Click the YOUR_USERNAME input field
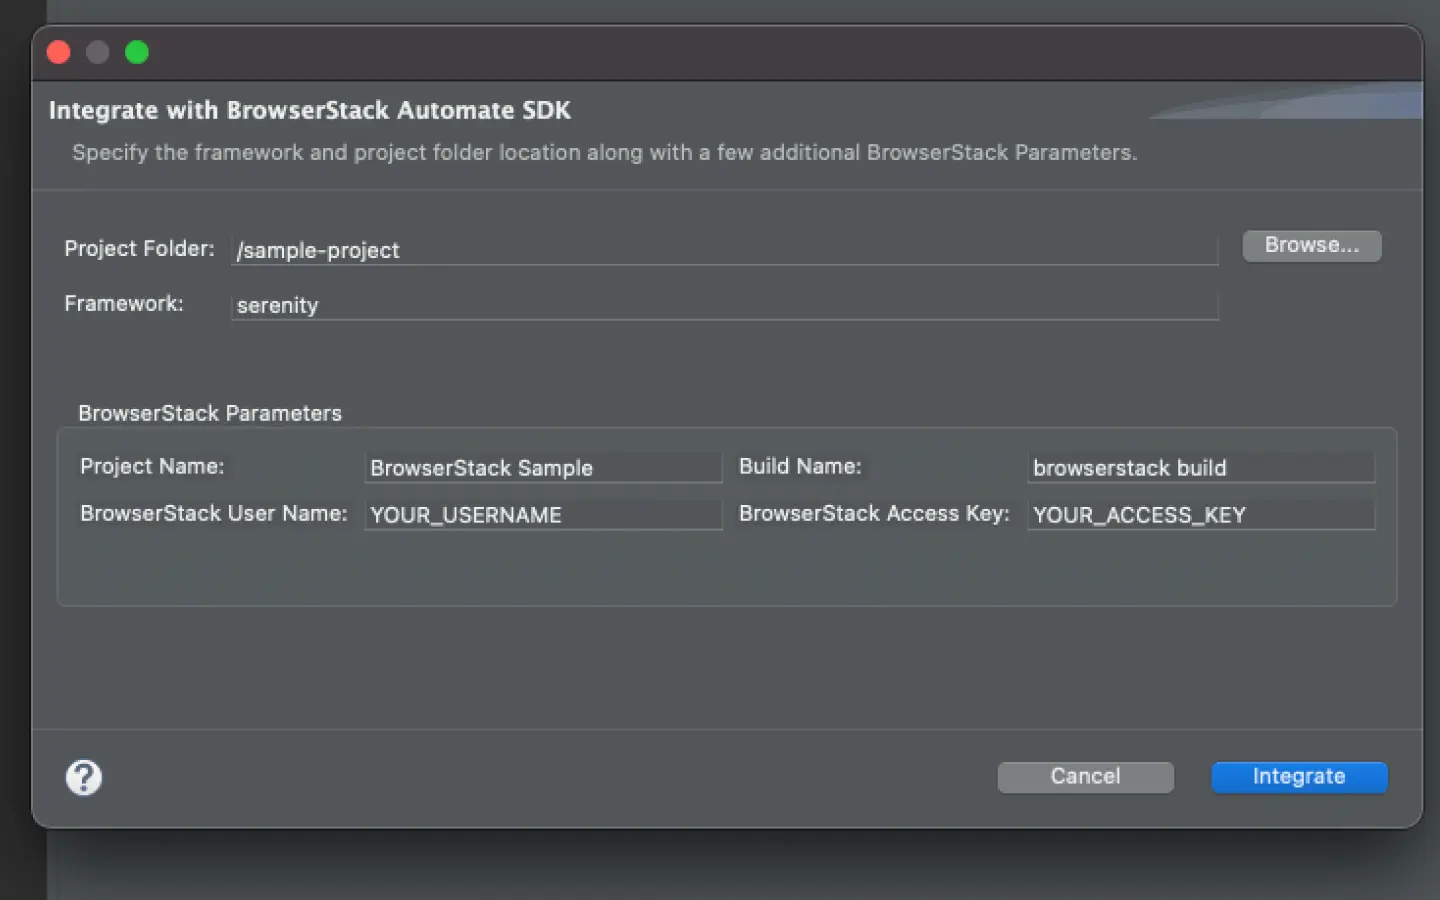Image resolution: width=1440 pixels, height=900 pixels. click(x=543, y=515)
